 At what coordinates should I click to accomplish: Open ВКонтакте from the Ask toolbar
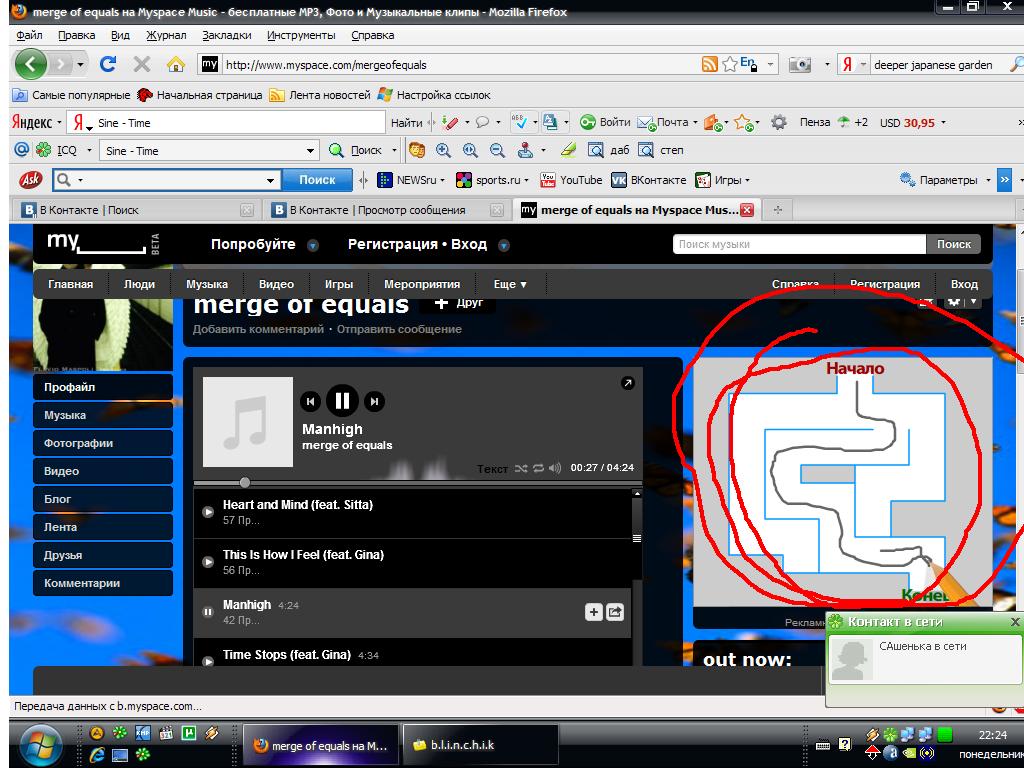point(648,180)
